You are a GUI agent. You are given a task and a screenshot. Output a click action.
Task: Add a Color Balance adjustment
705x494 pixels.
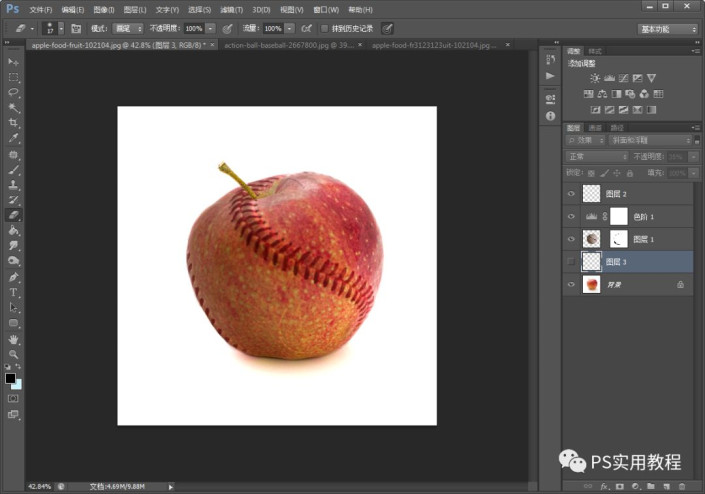click(602, 94)
